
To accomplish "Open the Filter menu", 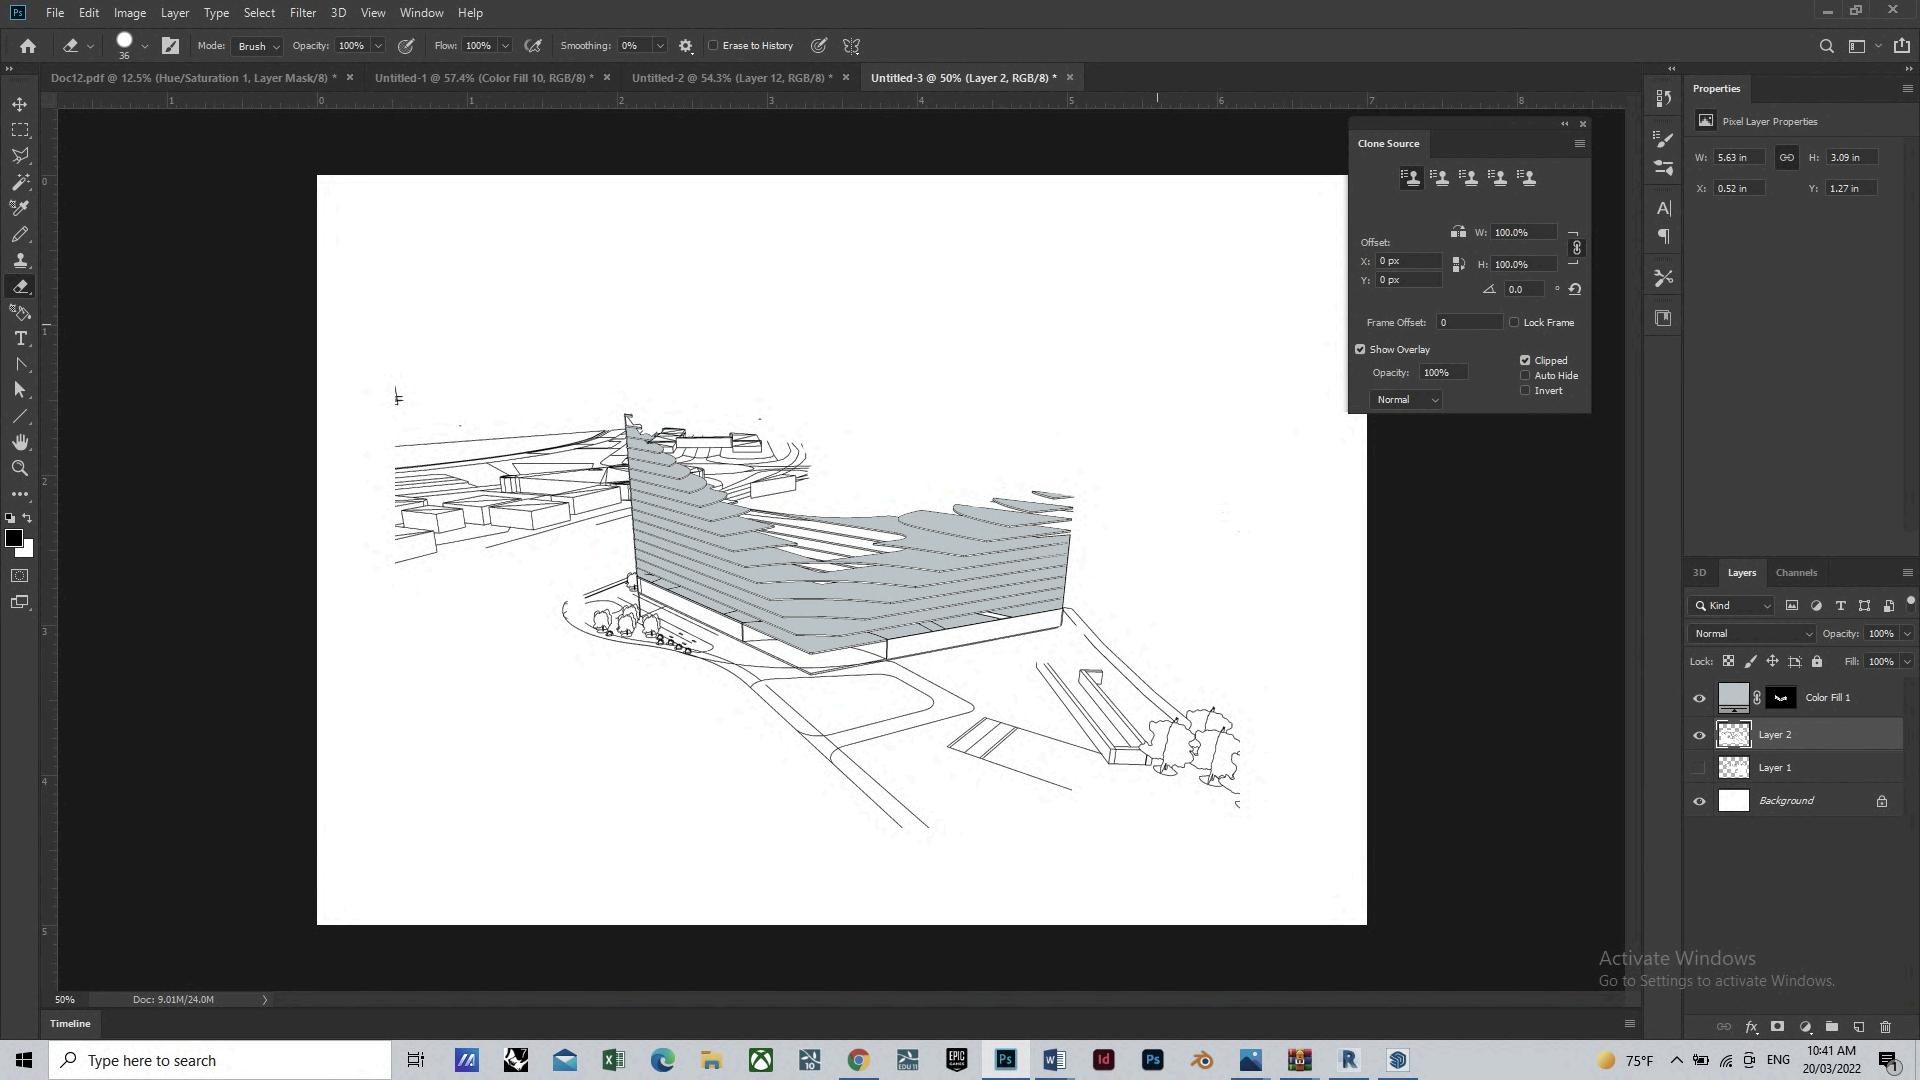I will [x=302, y=13].
